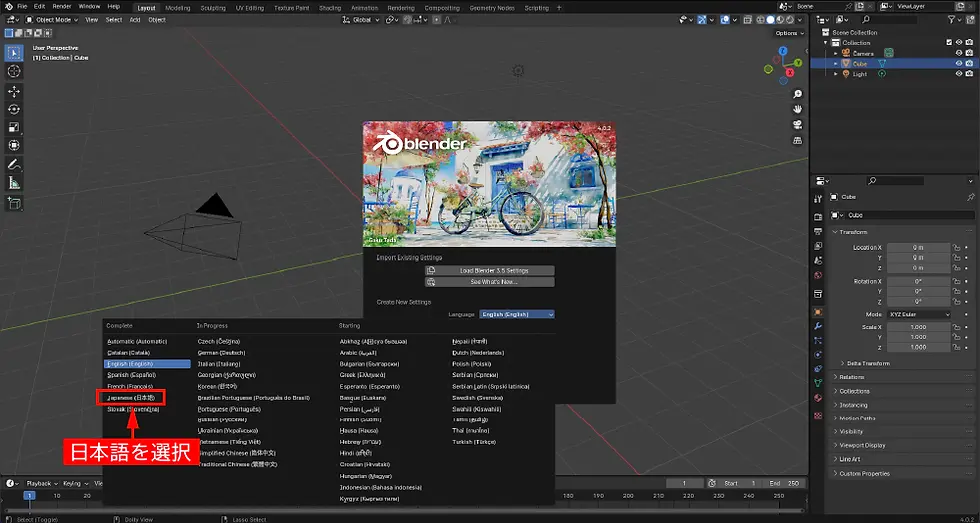980x523 pixels.
Task: Switch to Solid viewport shading
Action: 770,19
